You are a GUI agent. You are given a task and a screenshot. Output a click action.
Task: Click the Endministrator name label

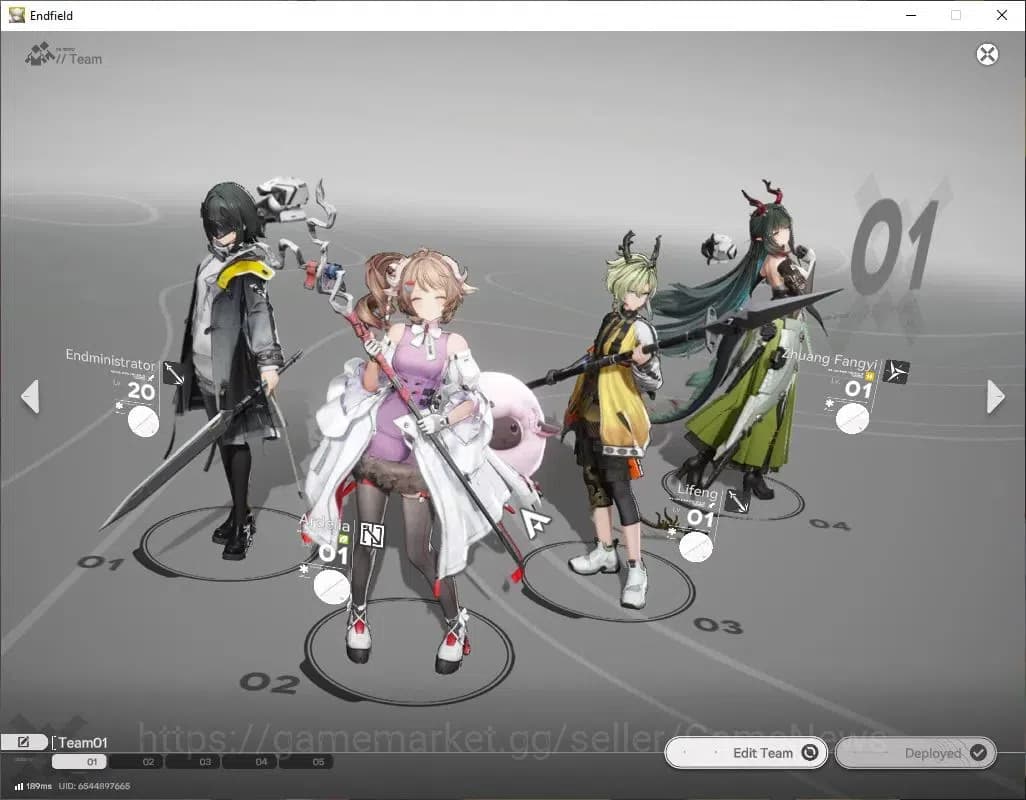coord(110,359)
